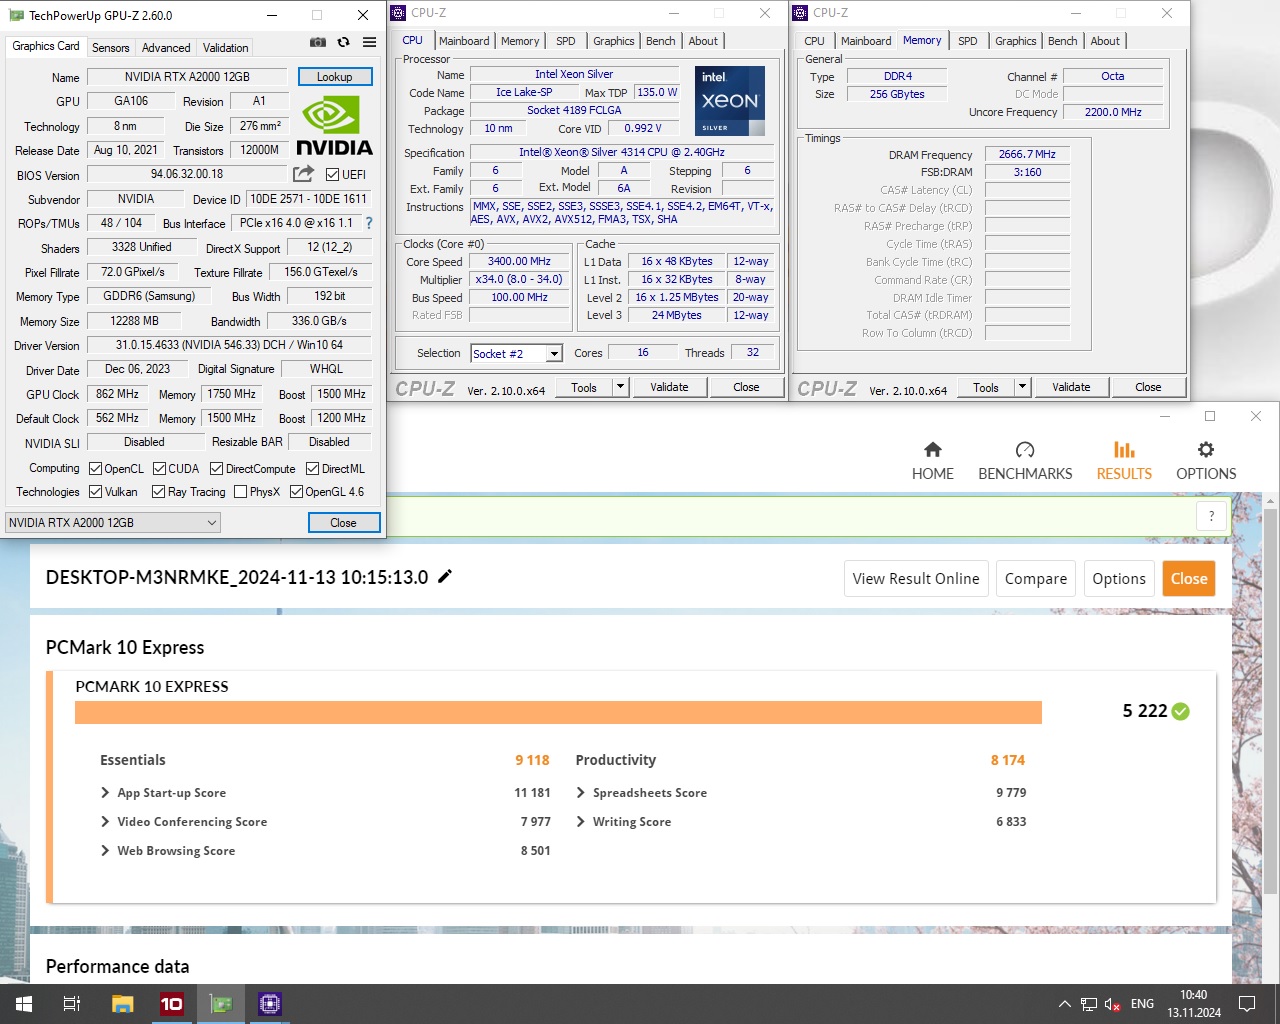This screenshot has height=1024, width=1280.
Task: Edit result name with pencil icon
Action: click(445, 576)
